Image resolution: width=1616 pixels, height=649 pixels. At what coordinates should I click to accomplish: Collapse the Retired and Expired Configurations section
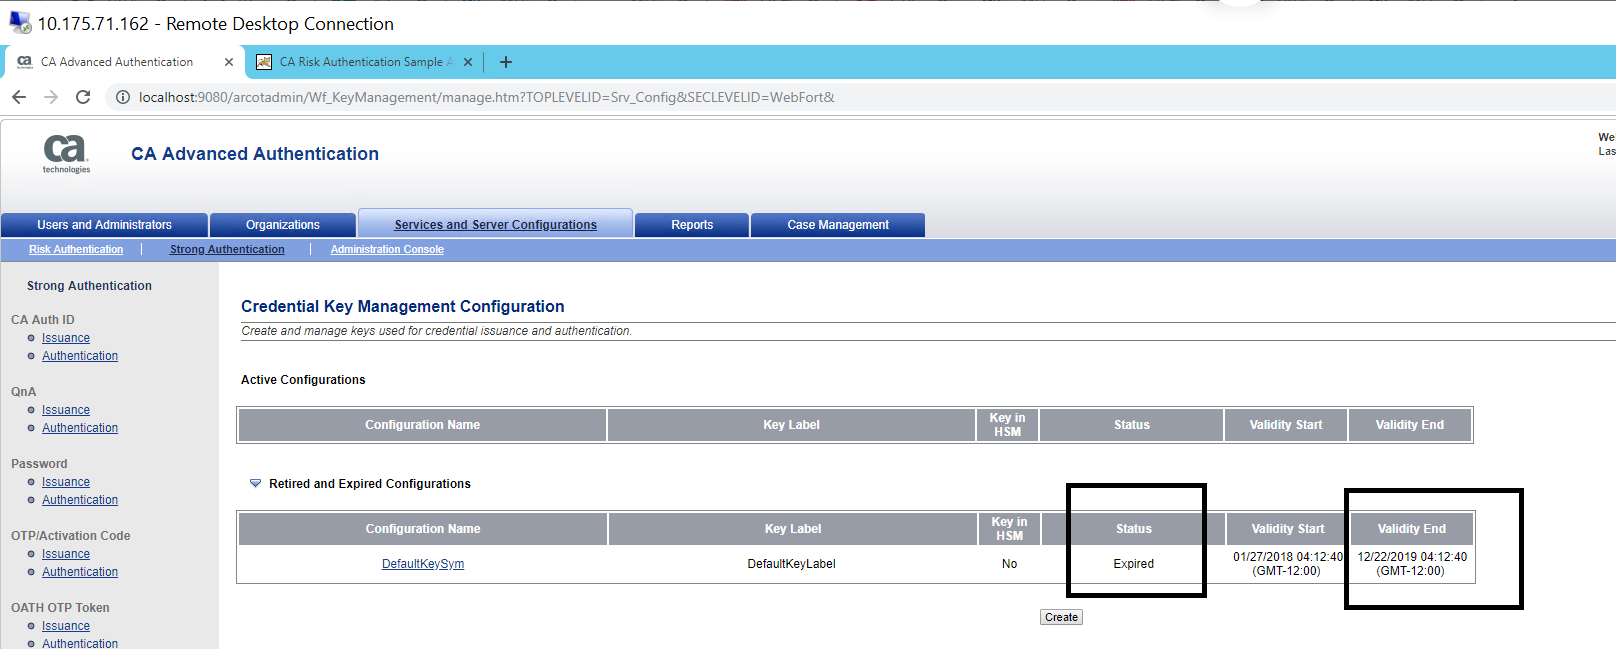tap(255, 483)
